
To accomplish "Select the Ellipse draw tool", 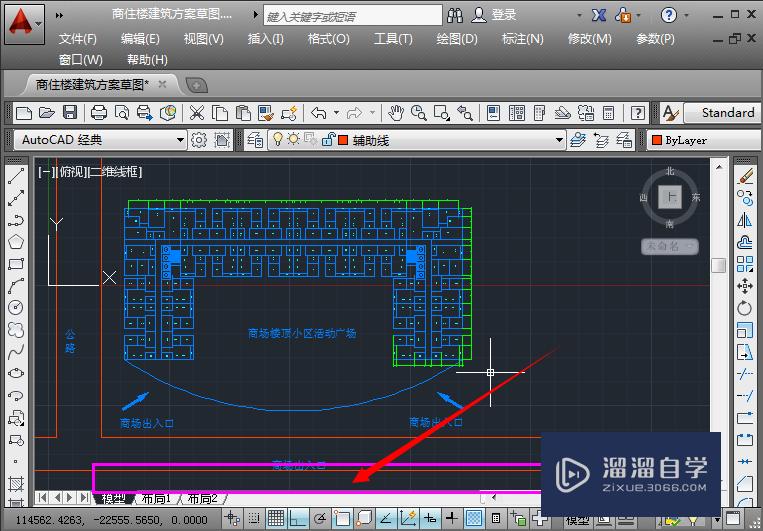I will [x=16, y=373].
